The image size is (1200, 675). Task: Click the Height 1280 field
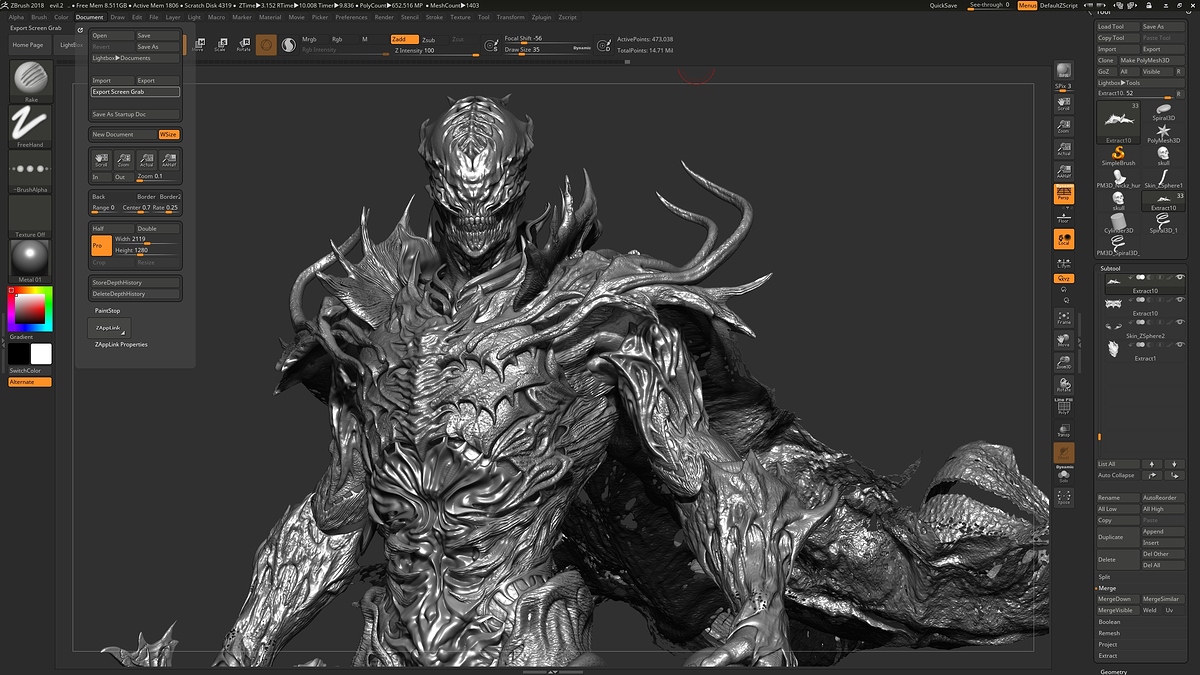click(147, 251)
